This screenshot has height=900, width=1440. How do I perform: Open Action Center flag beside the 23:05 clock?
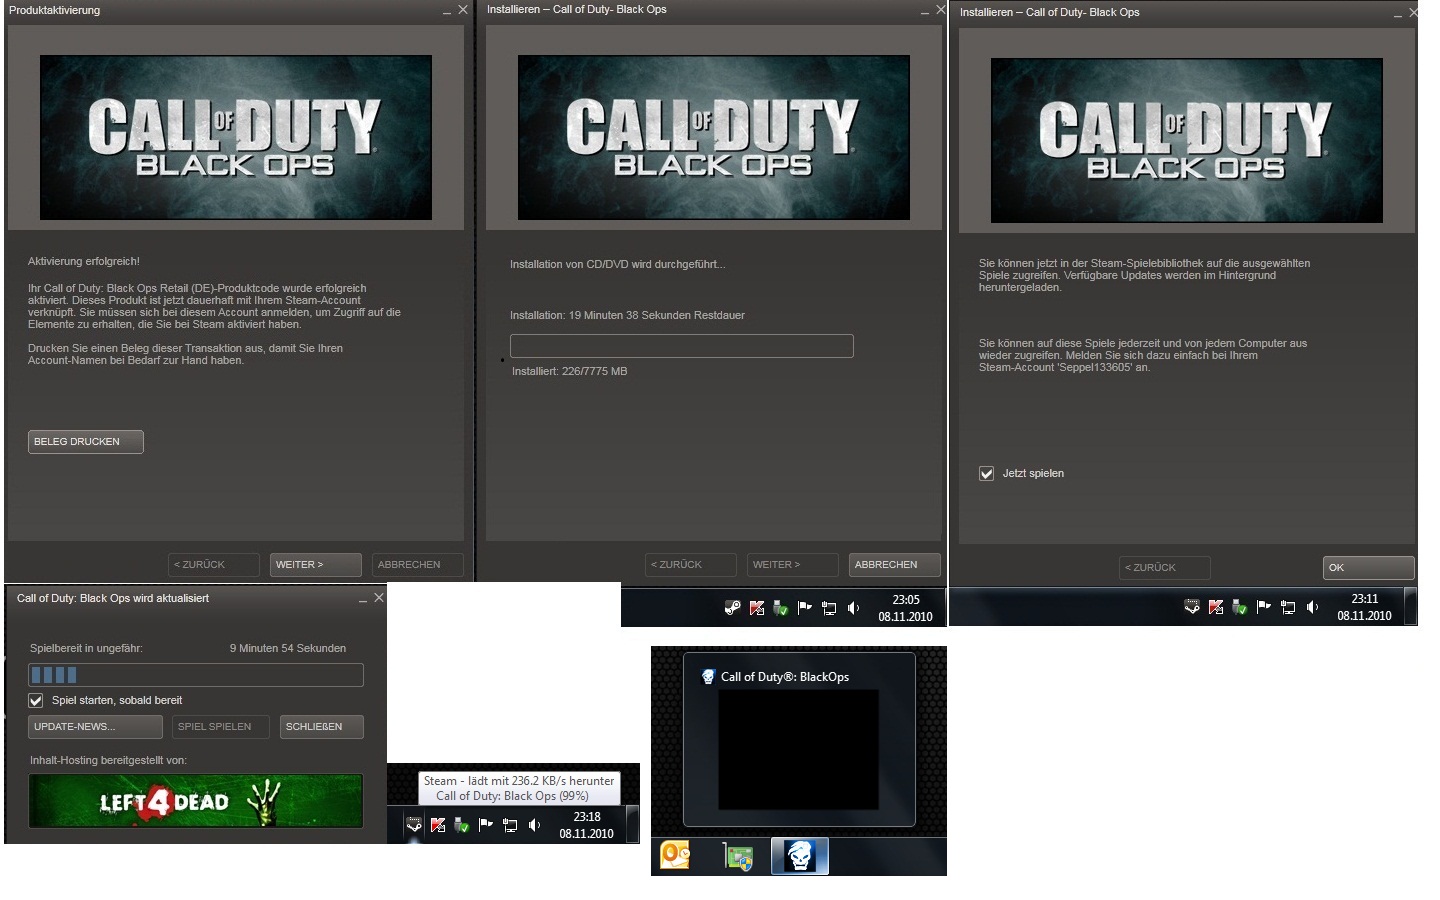[805, 607]
